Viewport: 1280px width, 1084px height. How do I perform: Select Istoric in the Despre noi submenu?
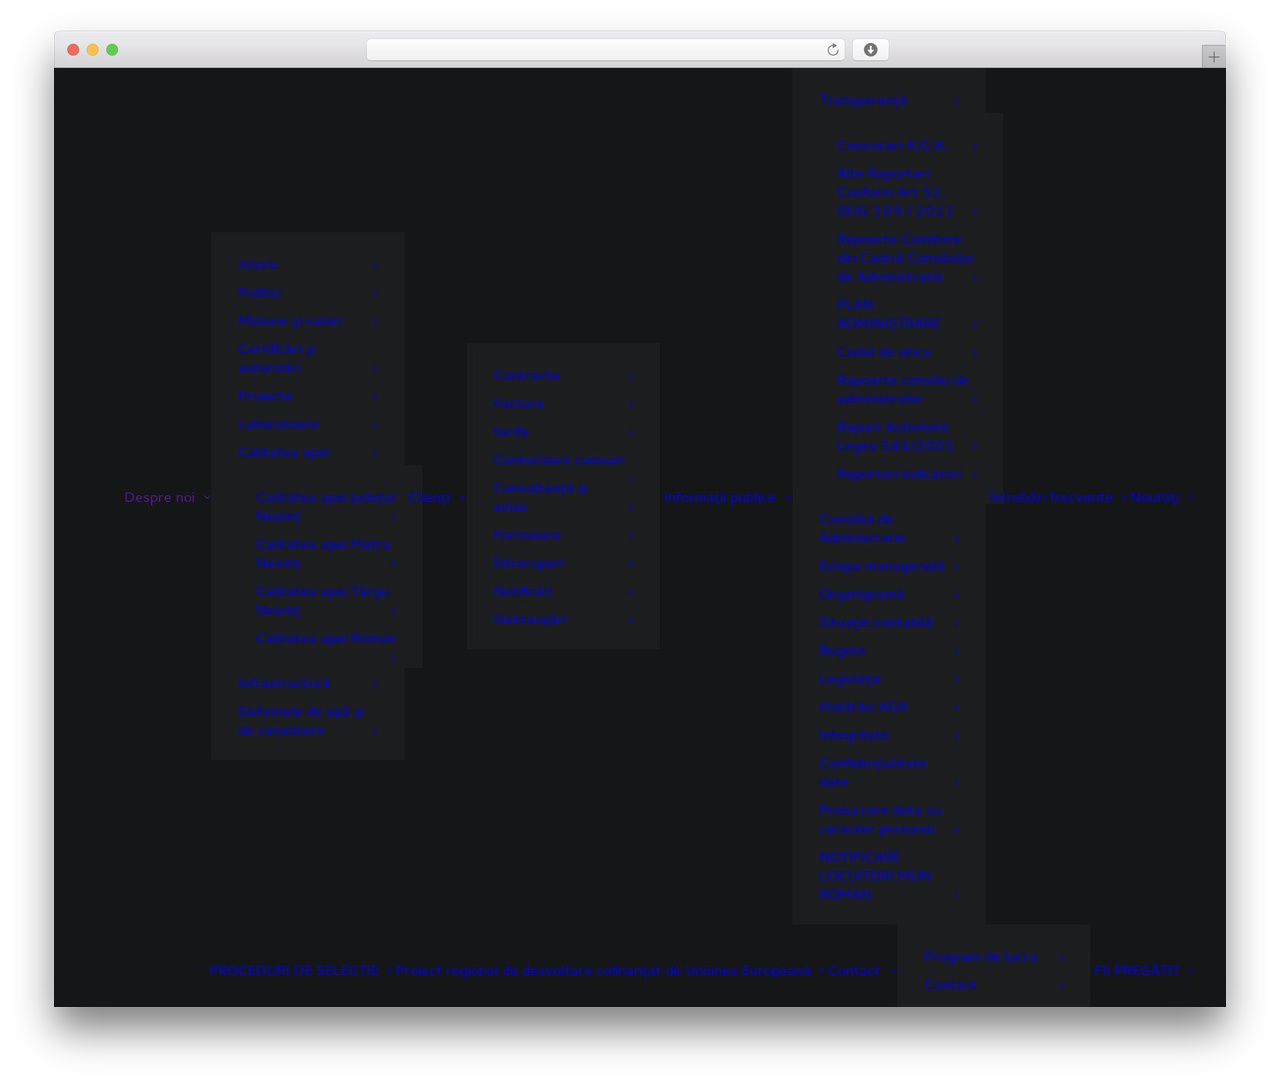258,265
